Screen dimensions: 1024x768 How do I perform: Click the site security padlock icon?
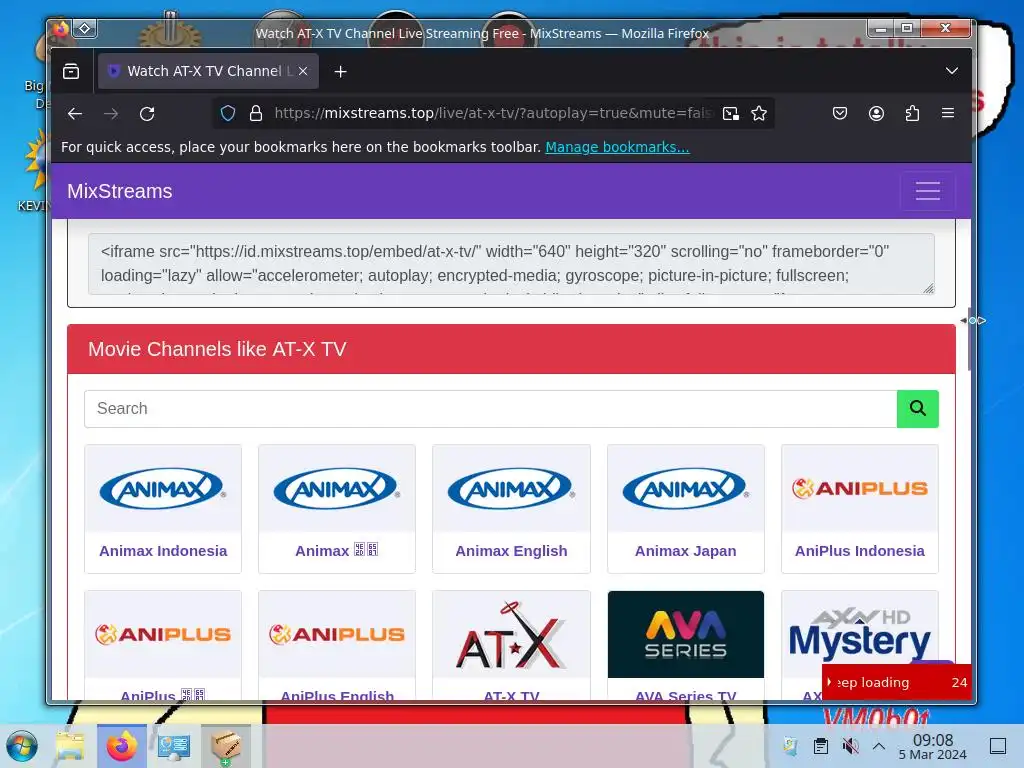click(256, 114)
